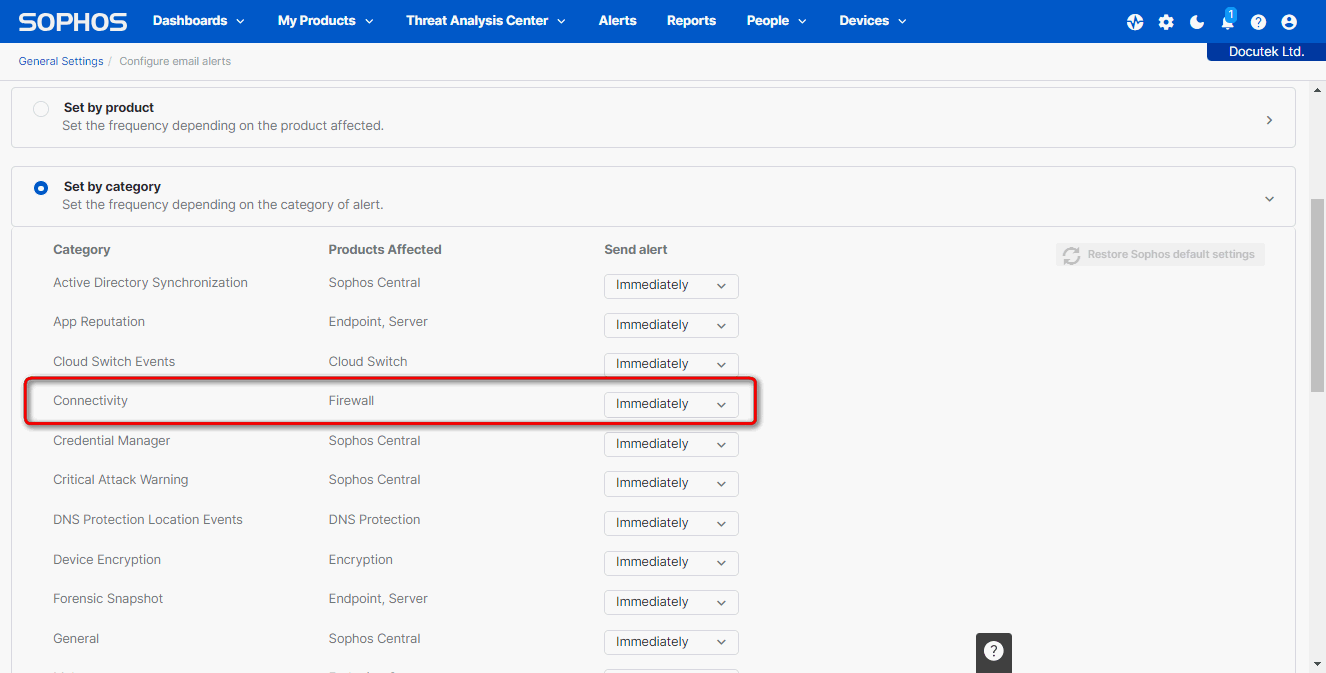Click the Credential Manager category text
Screen dimensions: 1326x673
[x=112, y=441]
